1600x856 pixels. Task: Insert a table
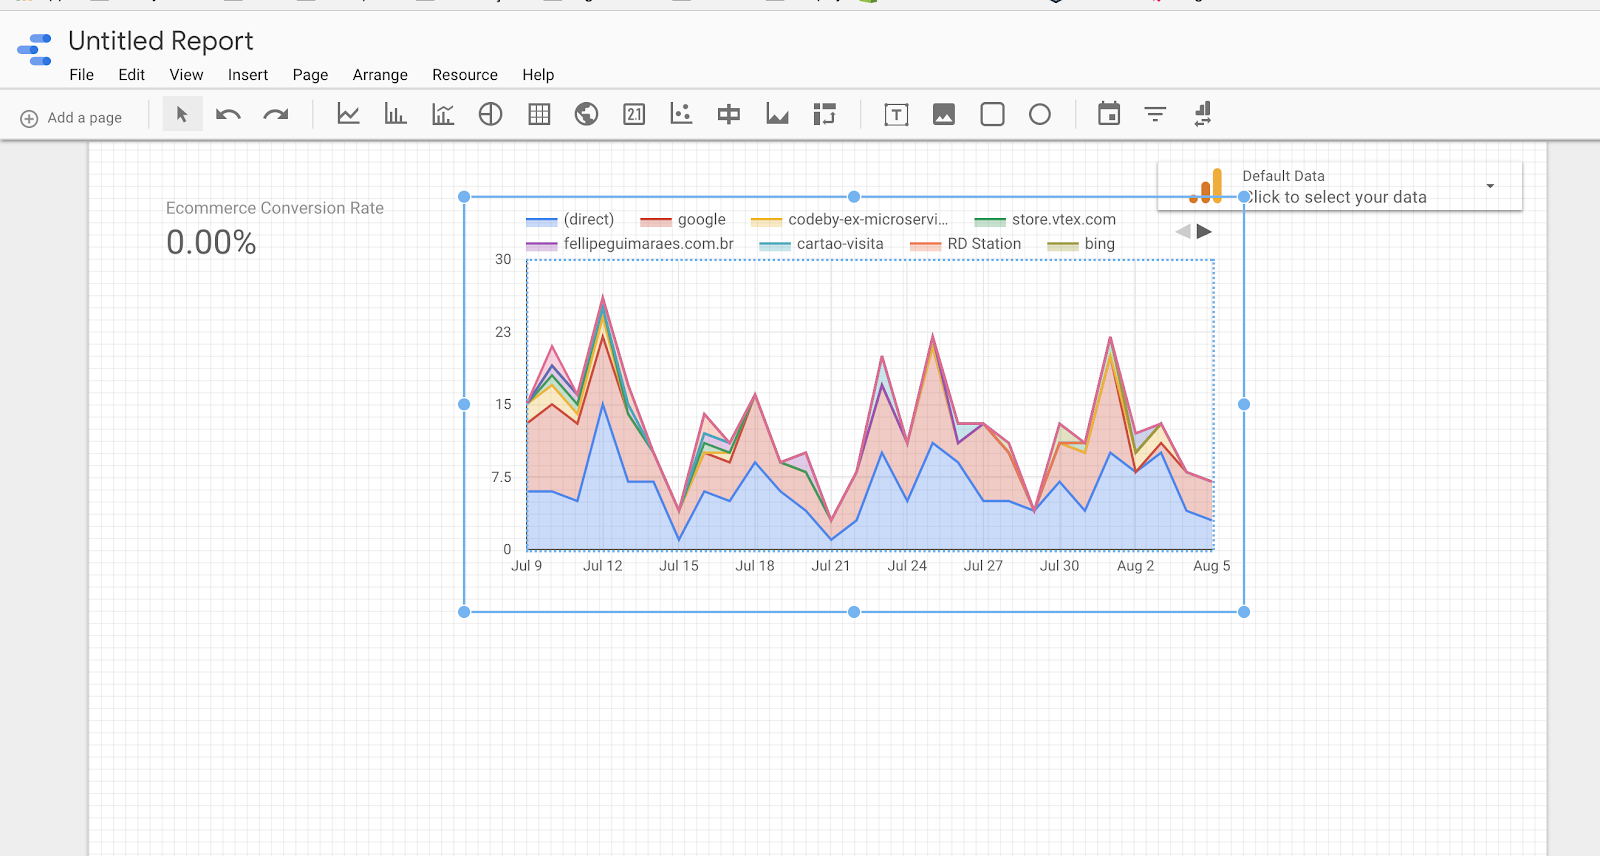pyautogui.click(x=539, y=114)
